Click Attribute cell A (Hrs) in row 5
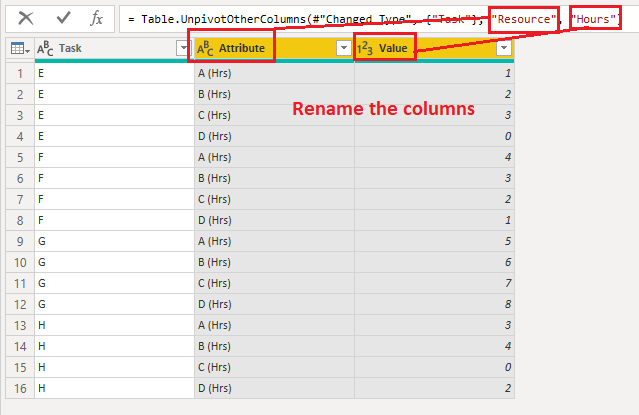This screenshot has height=415, width=639. pyautogui.click(x=274, y=157)
